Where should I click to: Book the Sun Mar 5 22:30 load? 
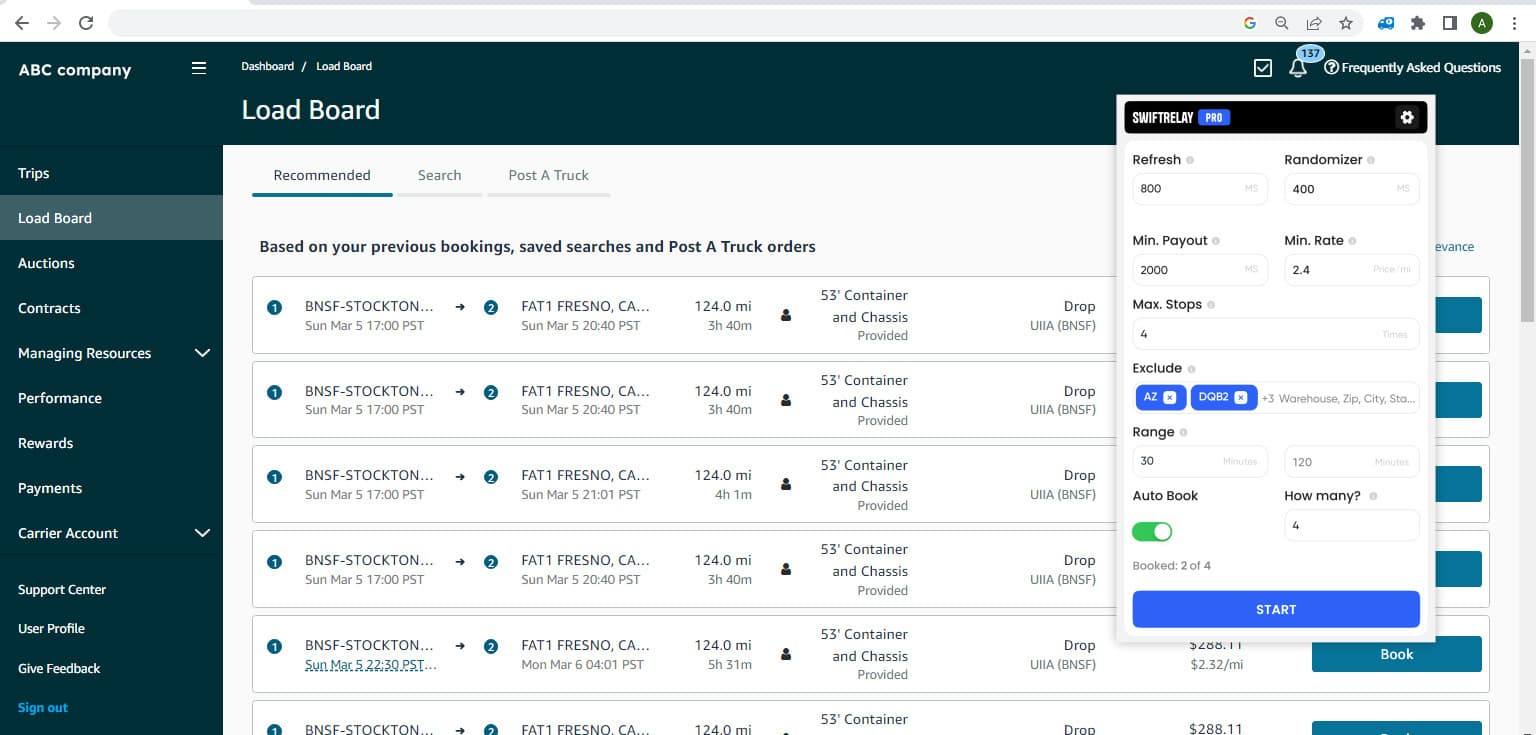1396,654
